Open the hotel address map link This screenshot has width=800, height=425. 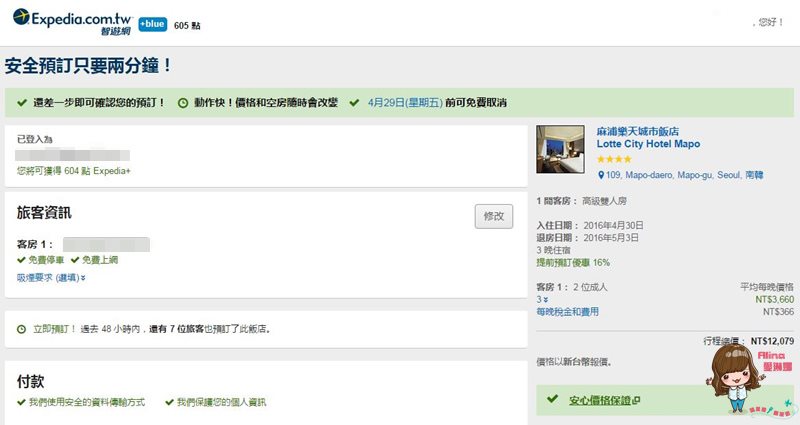684,175
